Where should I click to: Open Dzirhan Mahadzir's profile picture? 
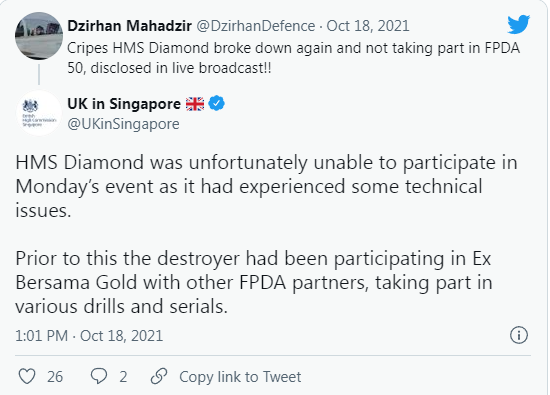tap(39, 36)
